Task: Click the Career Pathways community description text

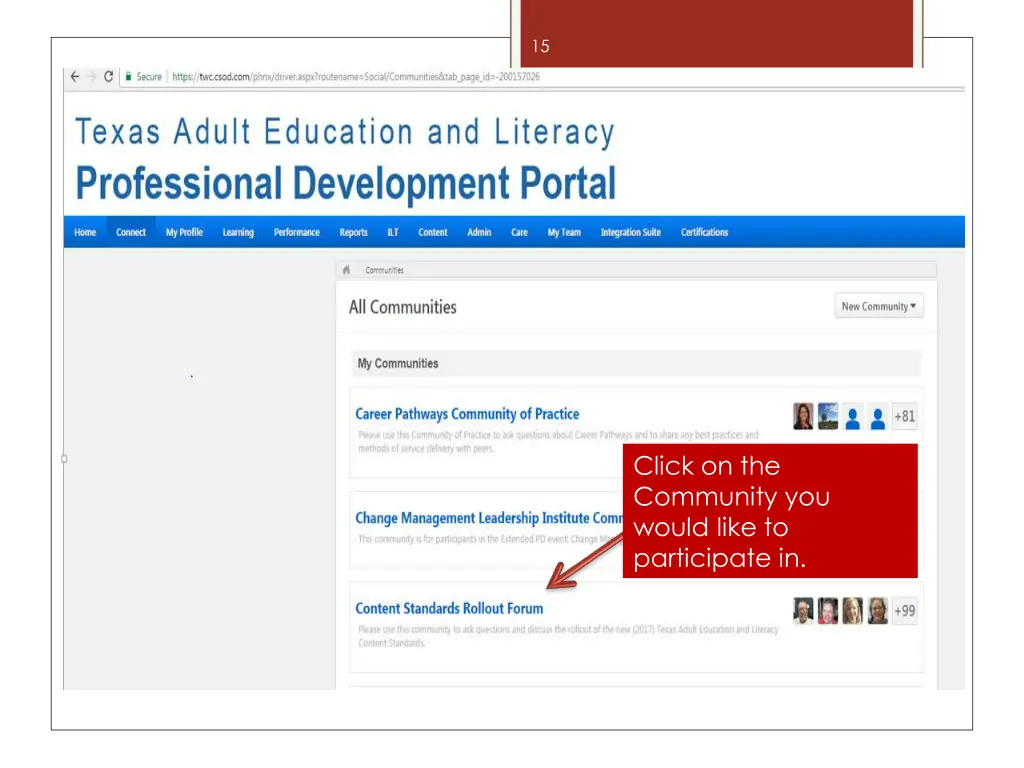Action: tap(558, 441)
